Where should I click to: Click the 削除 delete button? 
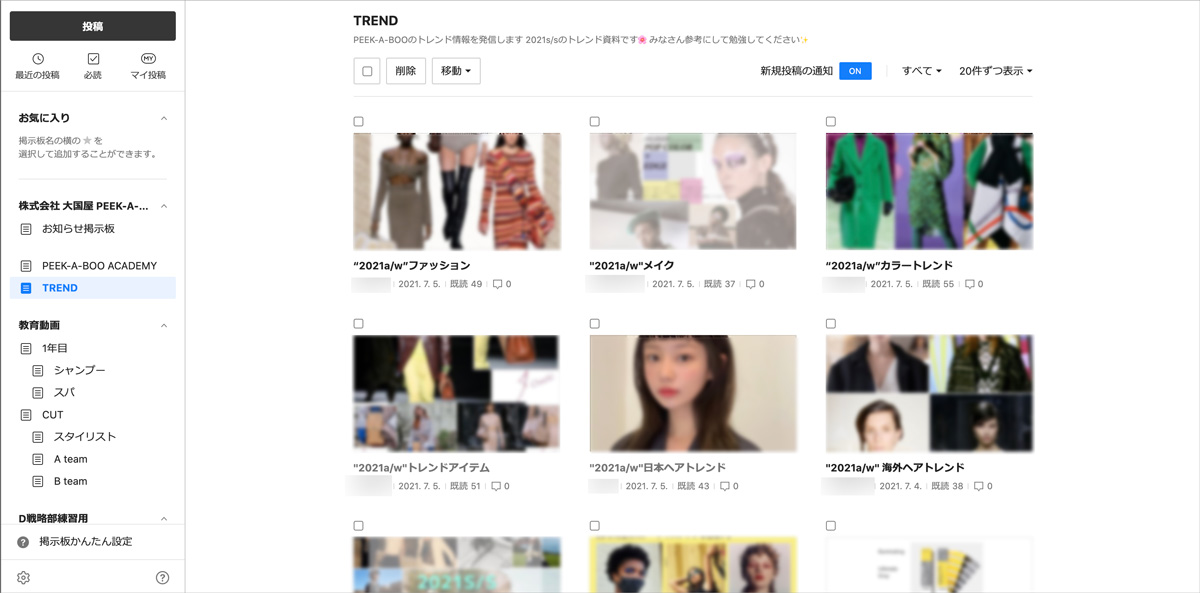coord(406,71)
